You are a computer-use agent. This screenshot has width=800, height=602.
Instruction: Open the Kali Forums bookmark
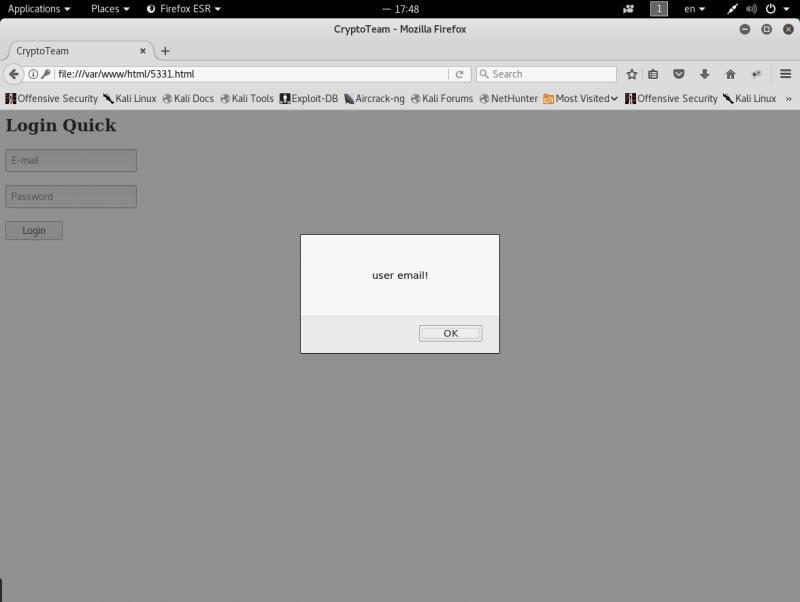coord(442,98)
